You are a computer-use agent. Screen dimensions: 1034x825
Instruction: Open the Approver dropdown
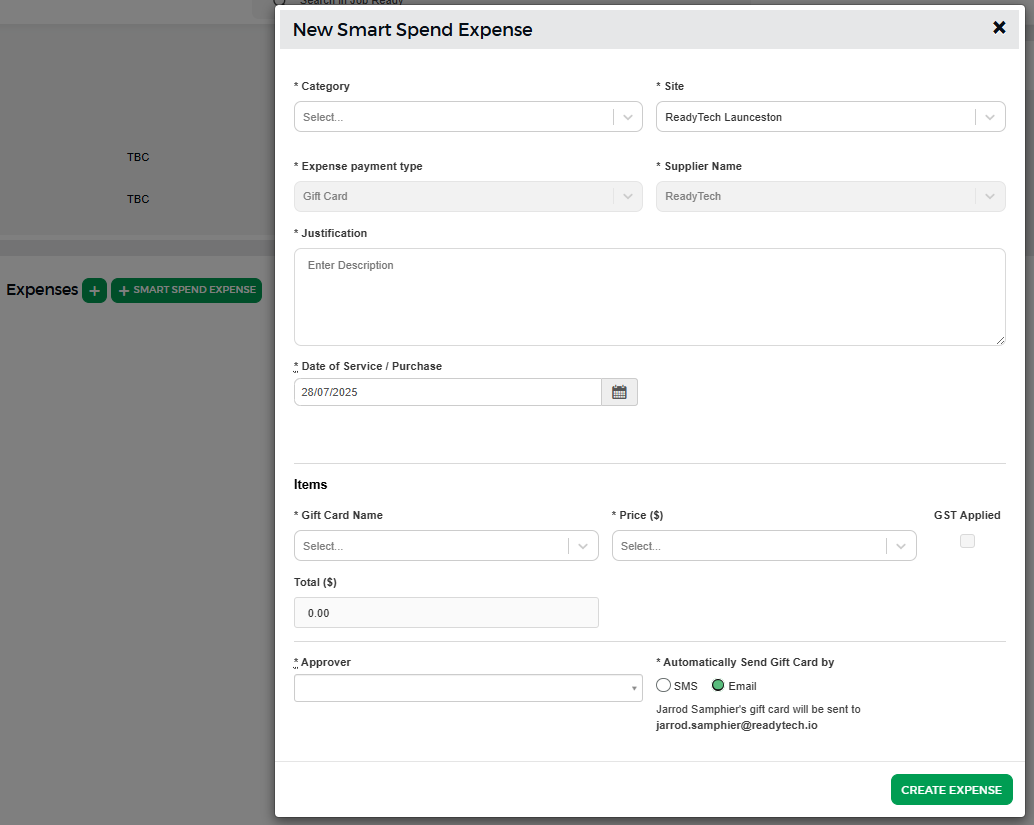tap(468, 688)
